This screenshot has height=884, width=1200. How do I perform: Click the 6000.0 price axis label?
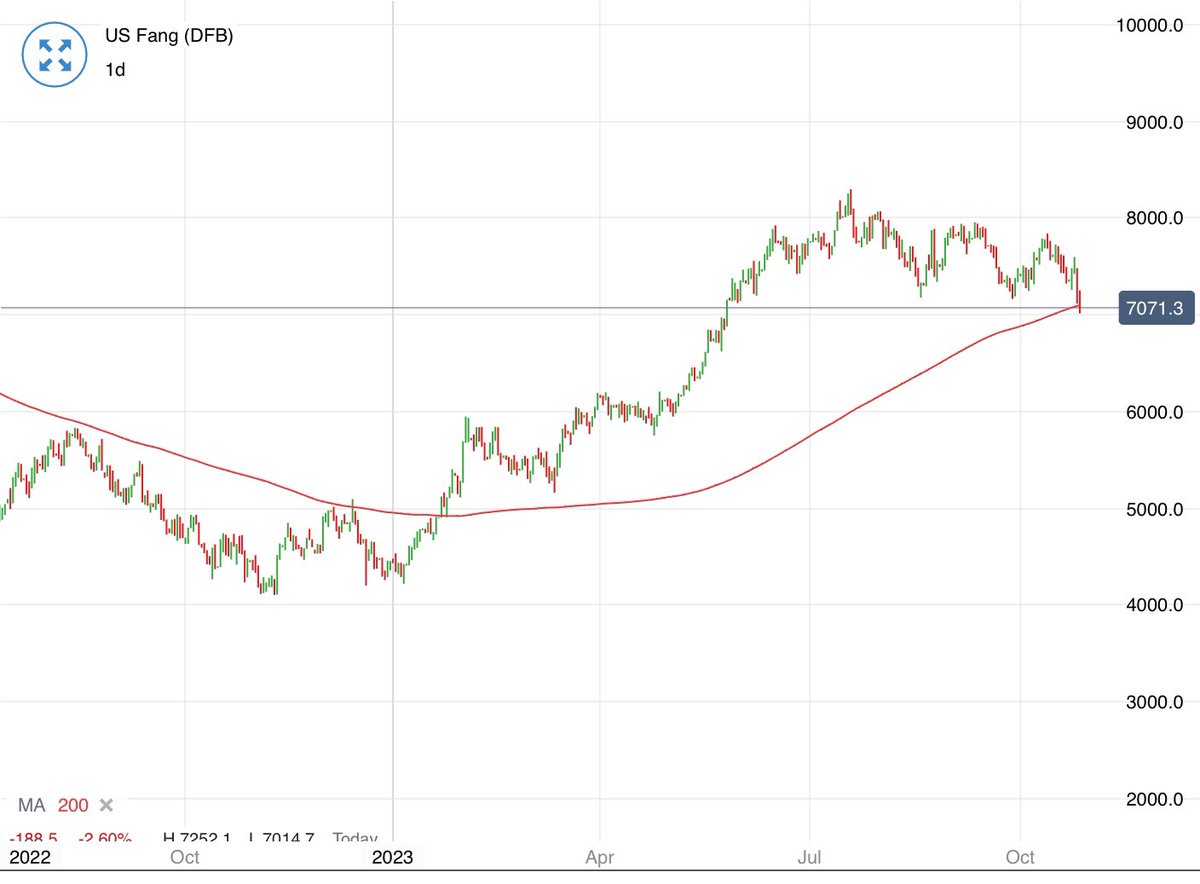tap(1155, 412)
